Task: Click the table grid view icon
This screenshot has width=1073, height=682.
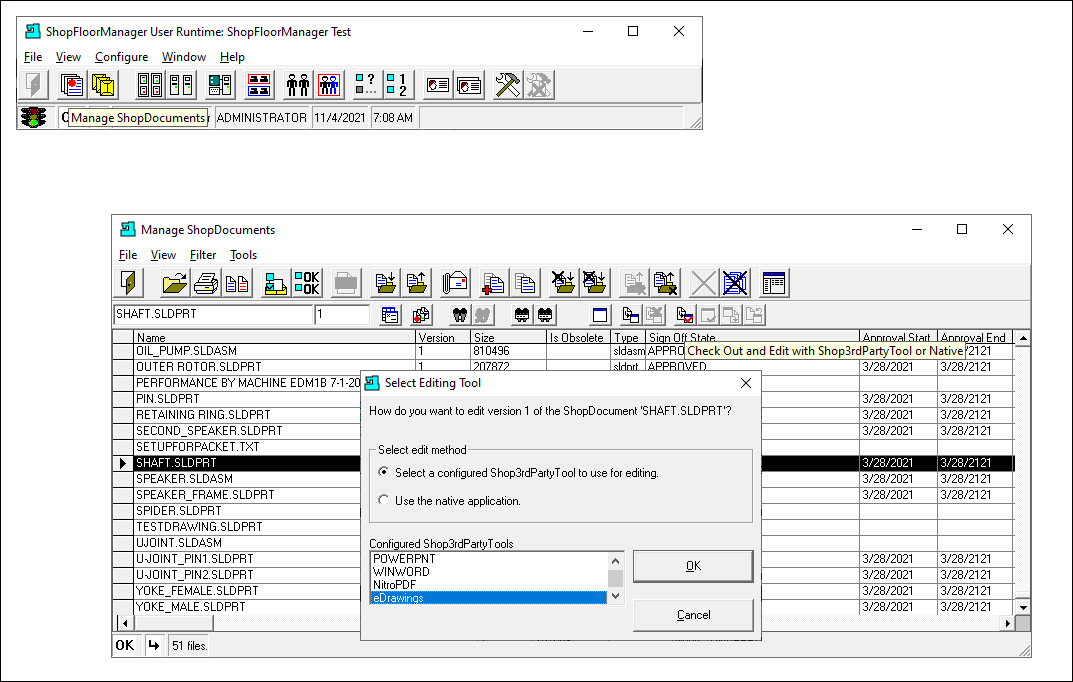Action: point(774,283)
